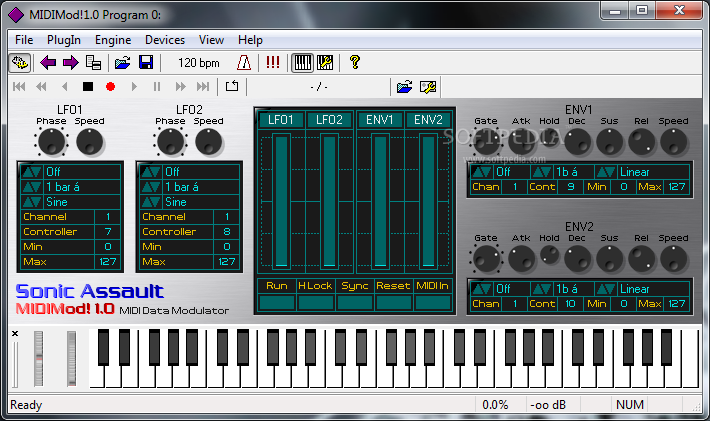Open file with folder icon in transport bar
The image size is (710, 421).
(x=404, y=86)
